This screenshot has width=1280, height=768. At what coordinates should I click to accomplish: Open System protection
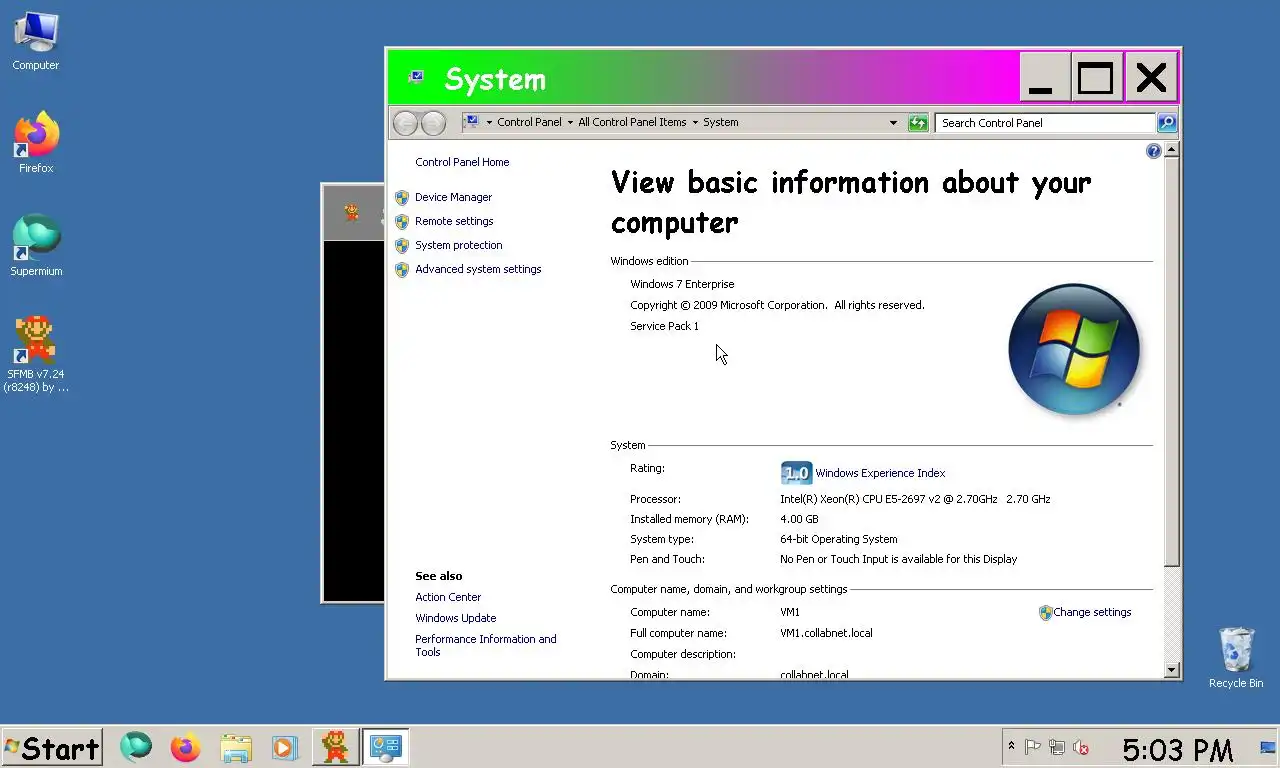(458, 245)
